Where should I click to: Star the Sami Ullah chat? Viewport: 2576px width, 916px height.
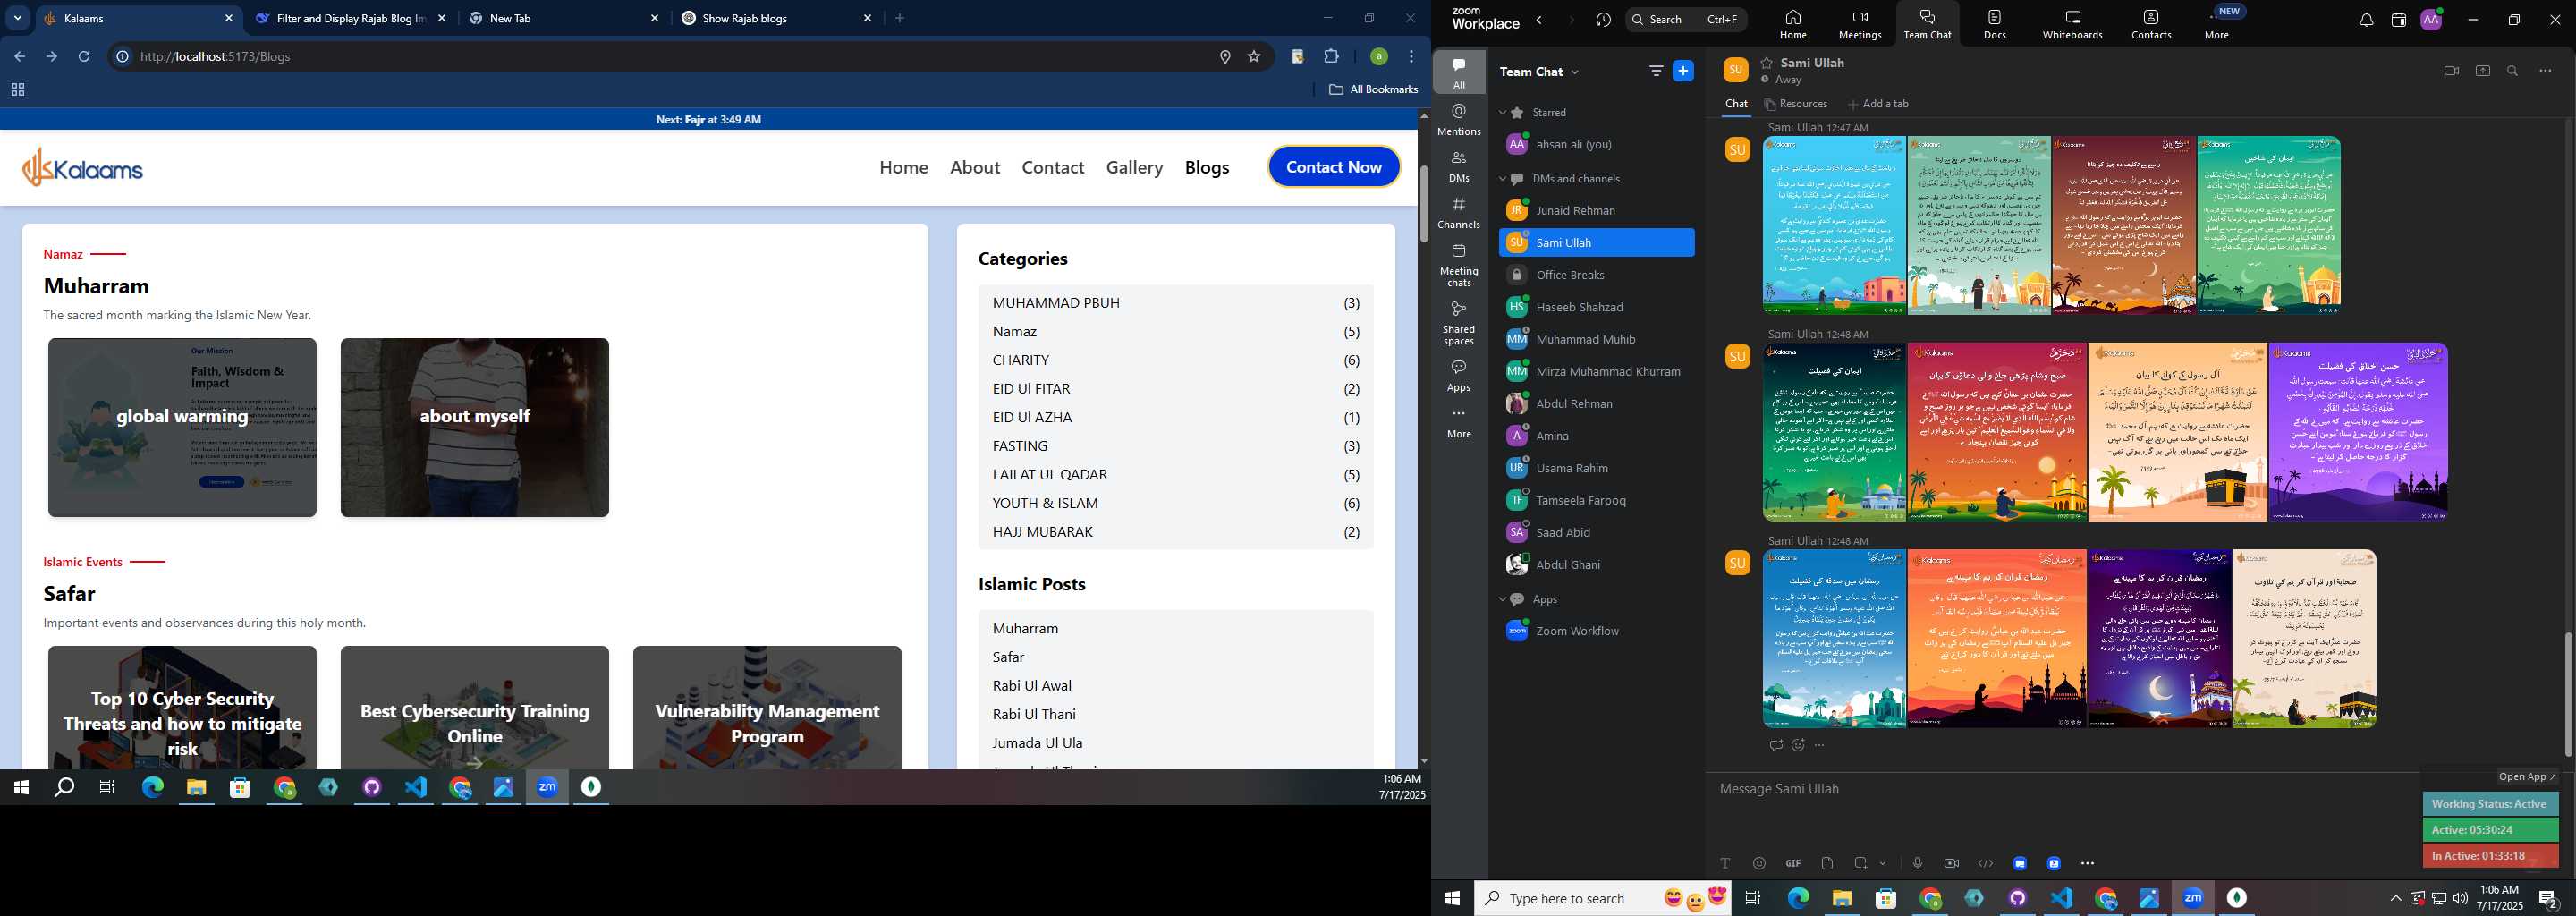pyautogui.click(x=1767, y=63)
